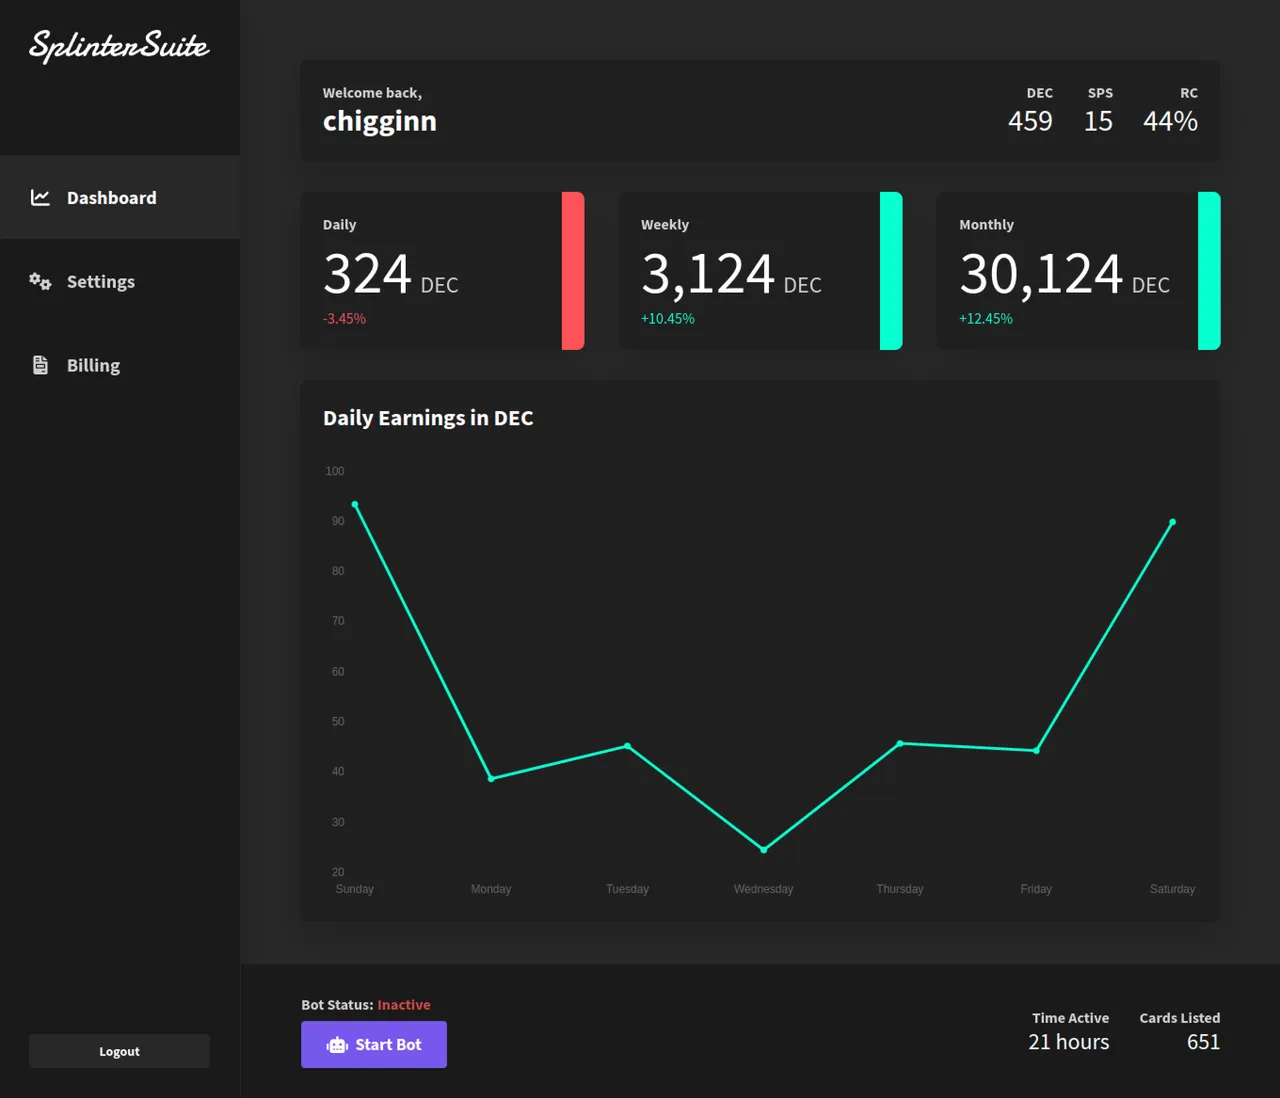Viewport: 1280px width, 1098px height.
Task: Click the Sunday data point on chart
Action: tap(355, 505)
